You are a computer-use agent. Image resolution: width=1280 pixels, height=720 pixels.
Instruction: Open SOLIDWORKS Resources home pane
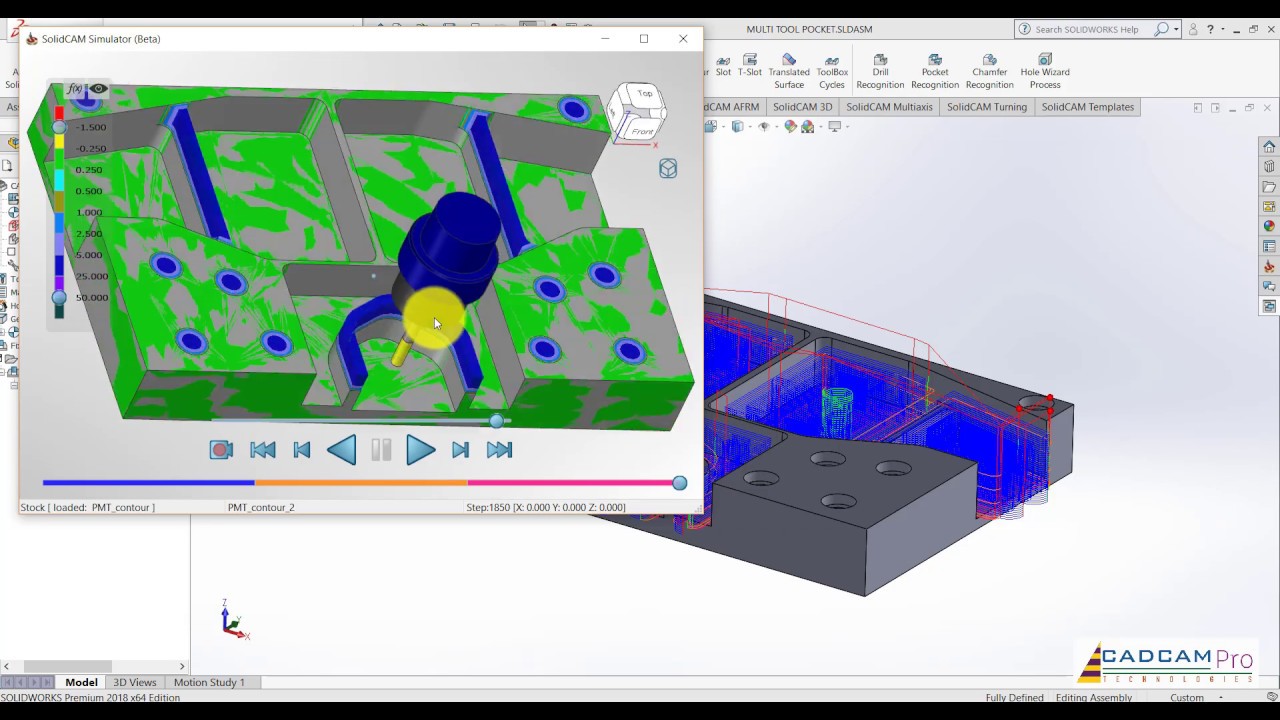pos(1269,147)
